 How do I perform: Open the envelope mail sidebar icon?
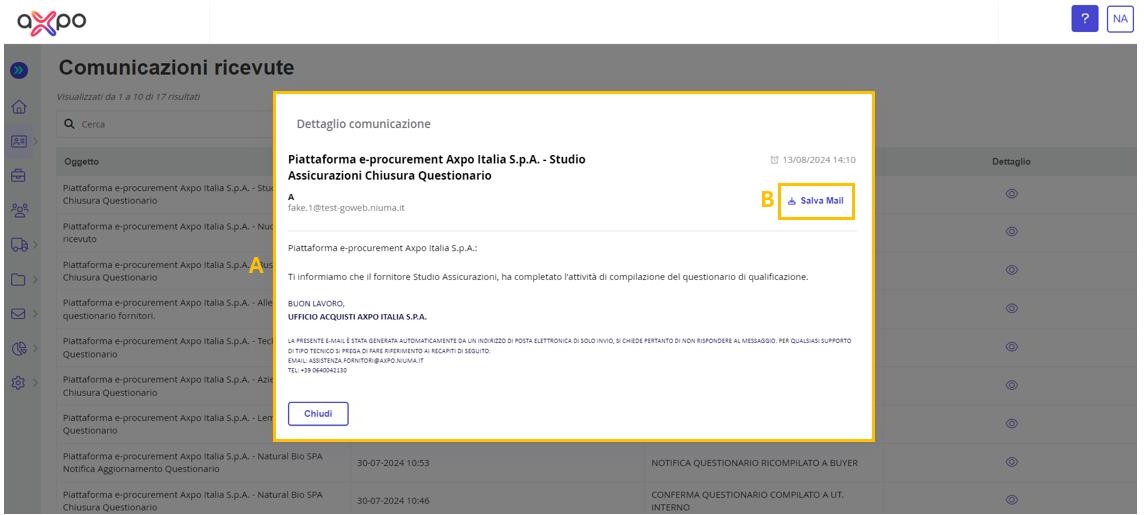click(20, 314)
